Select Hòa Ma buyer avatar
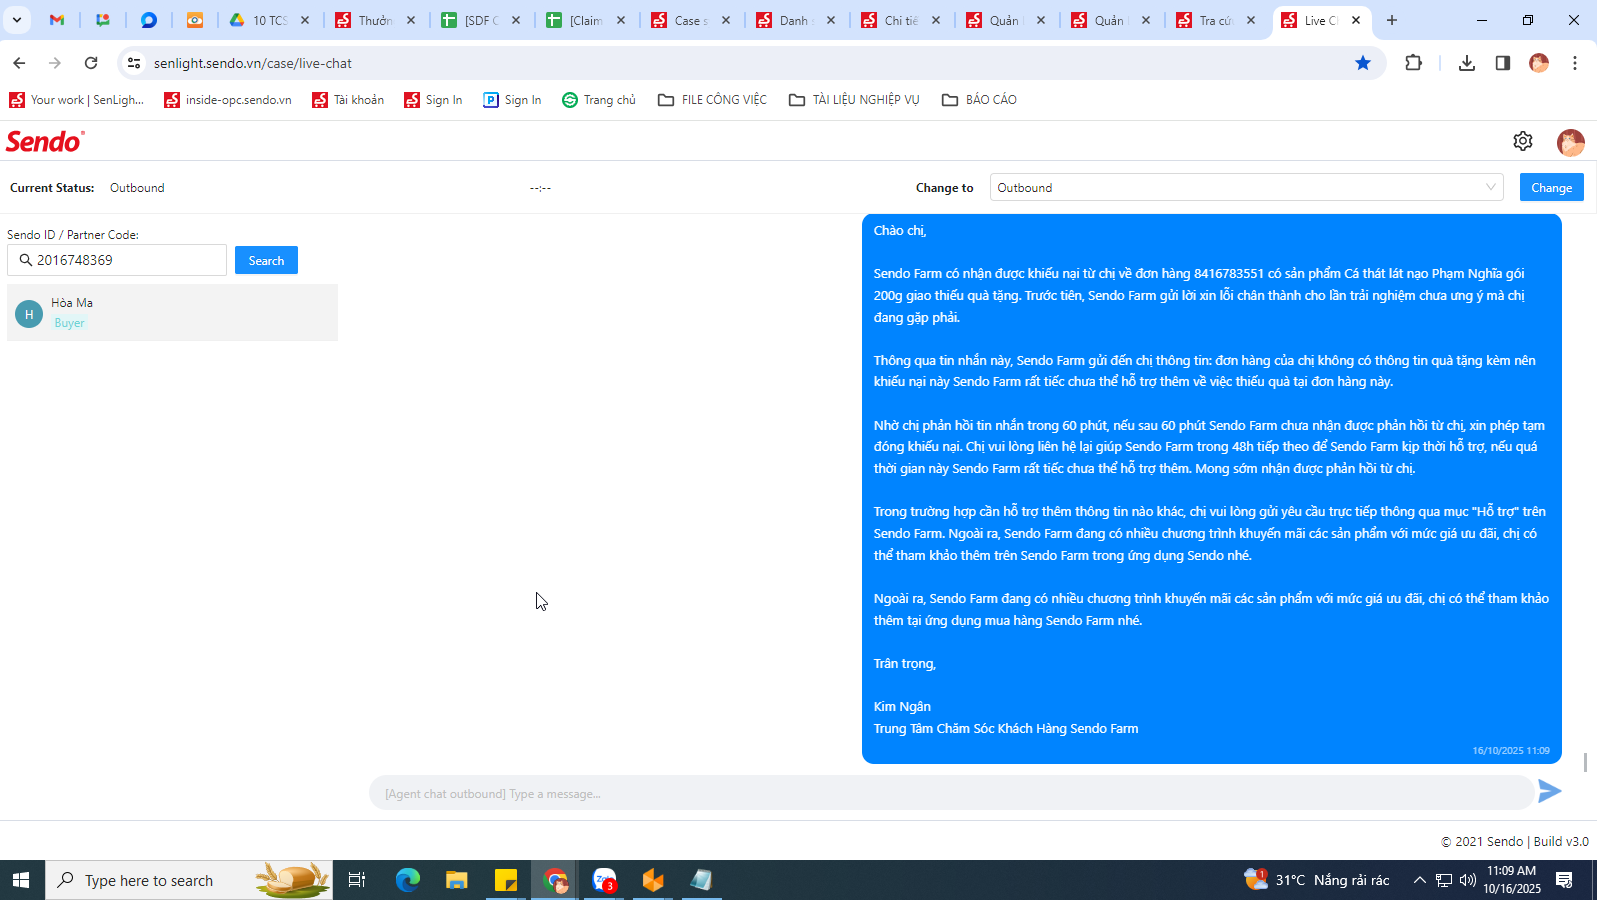The width and height of the screenshot is (1597, 900). [x=29, y=314]
